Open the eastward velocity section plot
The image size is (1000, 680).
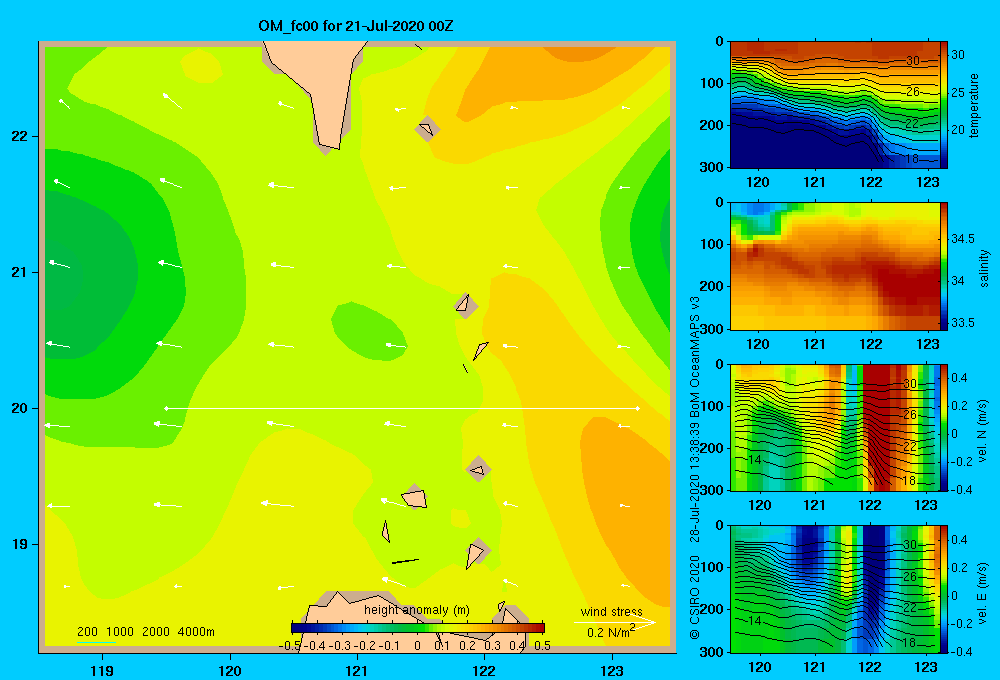(834, 589)
